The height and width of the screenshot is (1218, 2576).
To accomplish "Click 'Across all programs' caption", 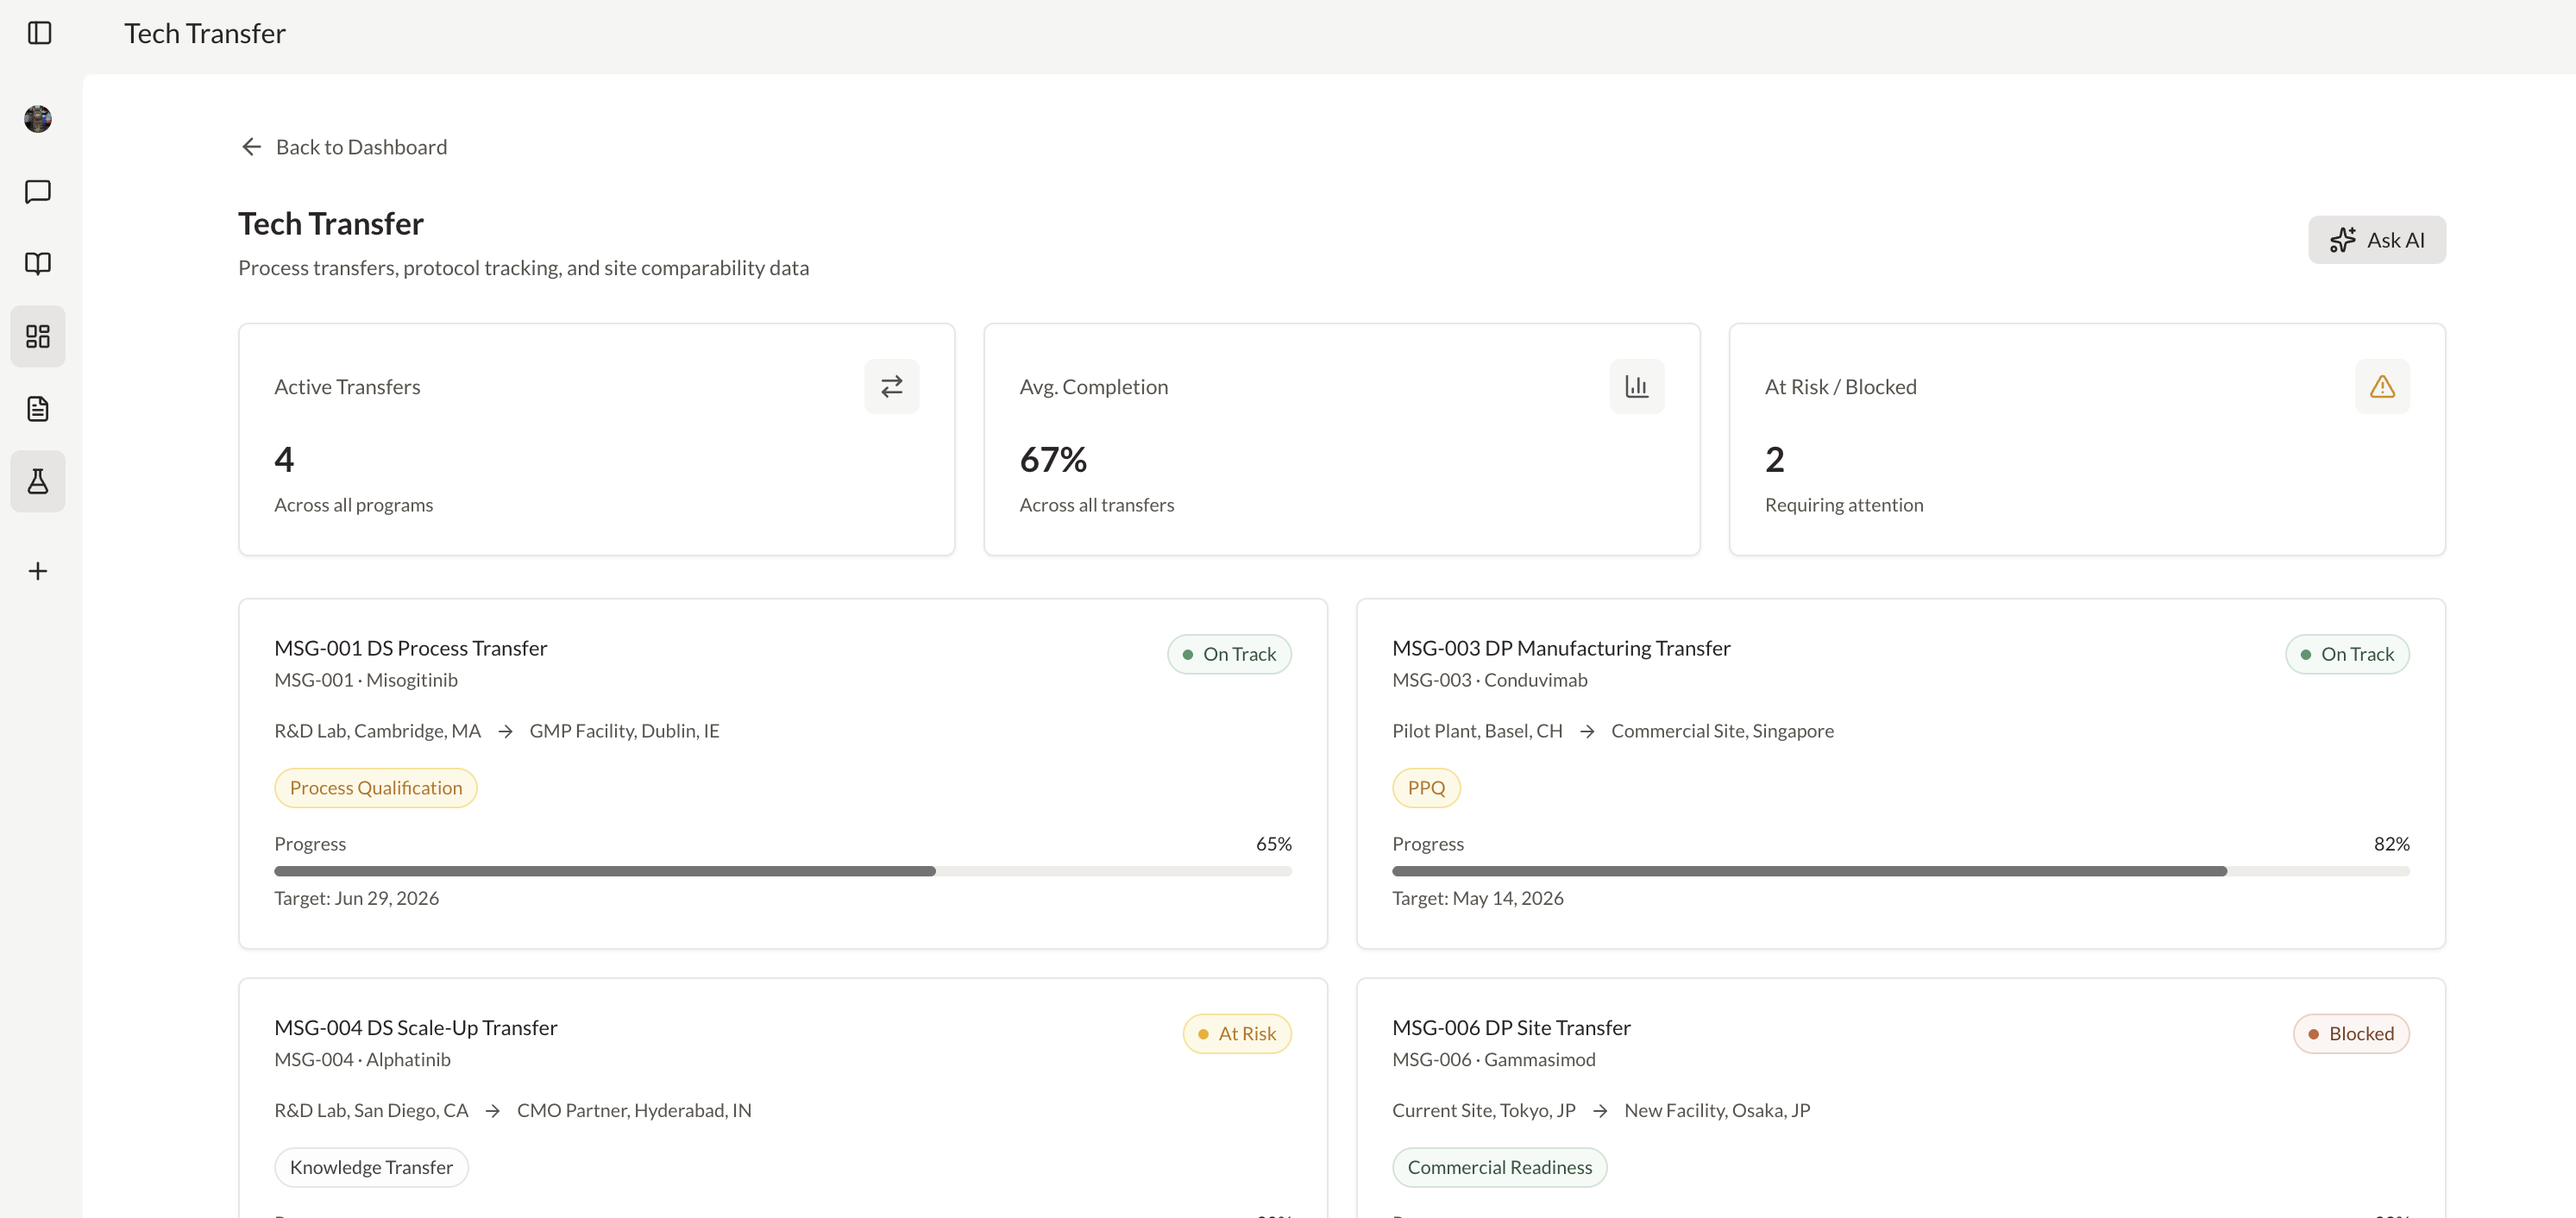I will 353,505.
